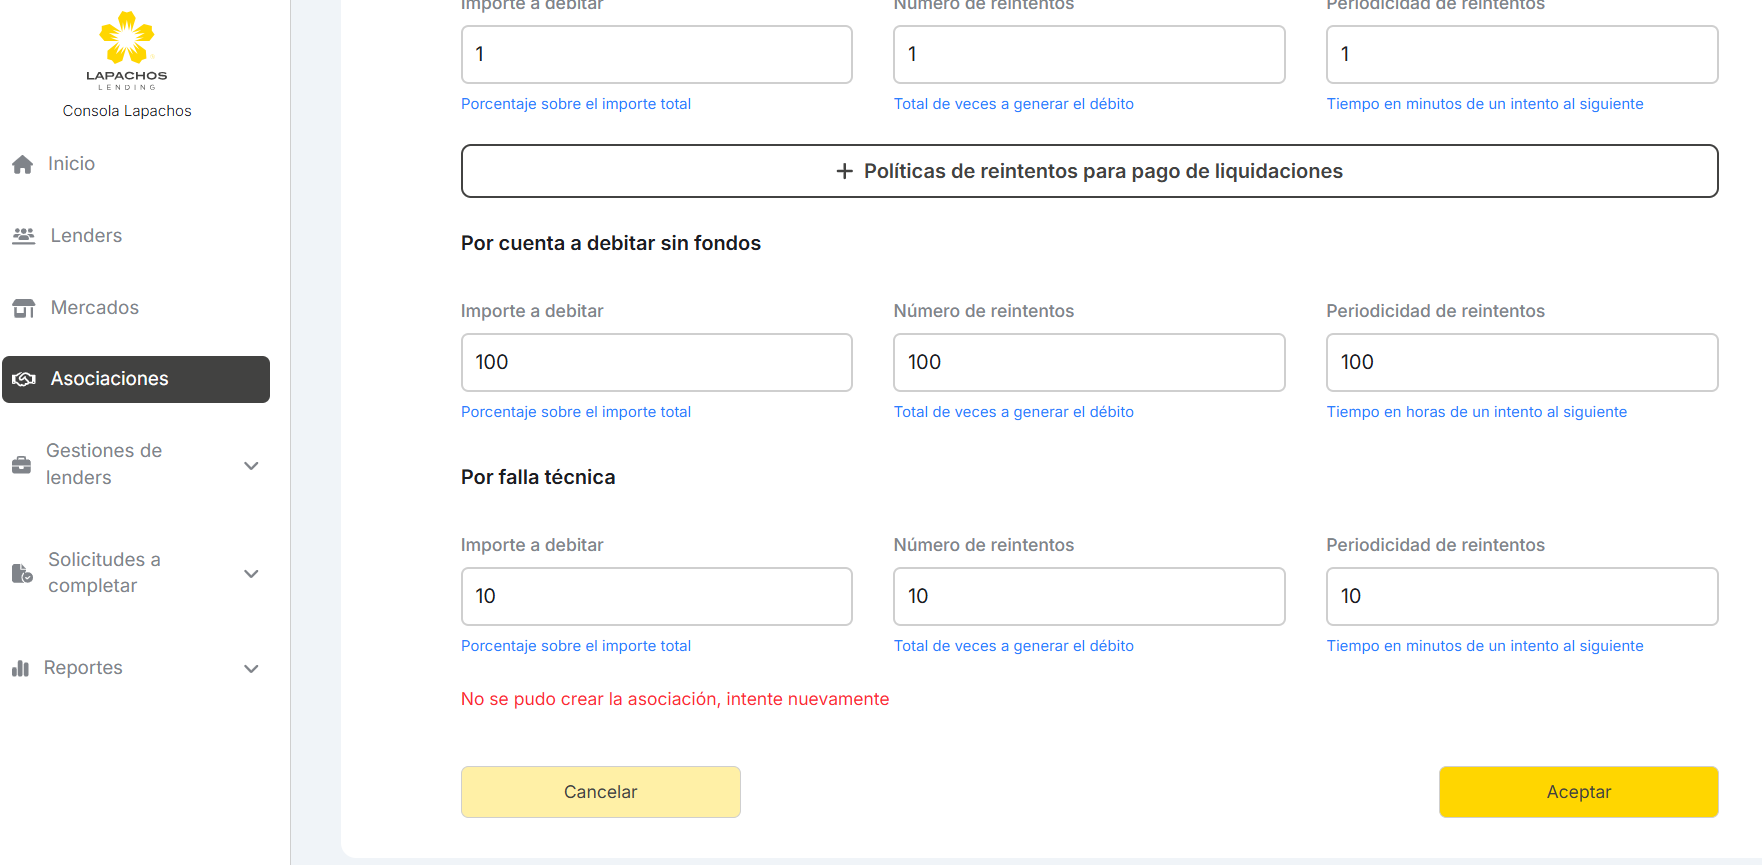Focus Número de reintentos field under falla técnica
1762x865 pixels.
(1089, 596)
